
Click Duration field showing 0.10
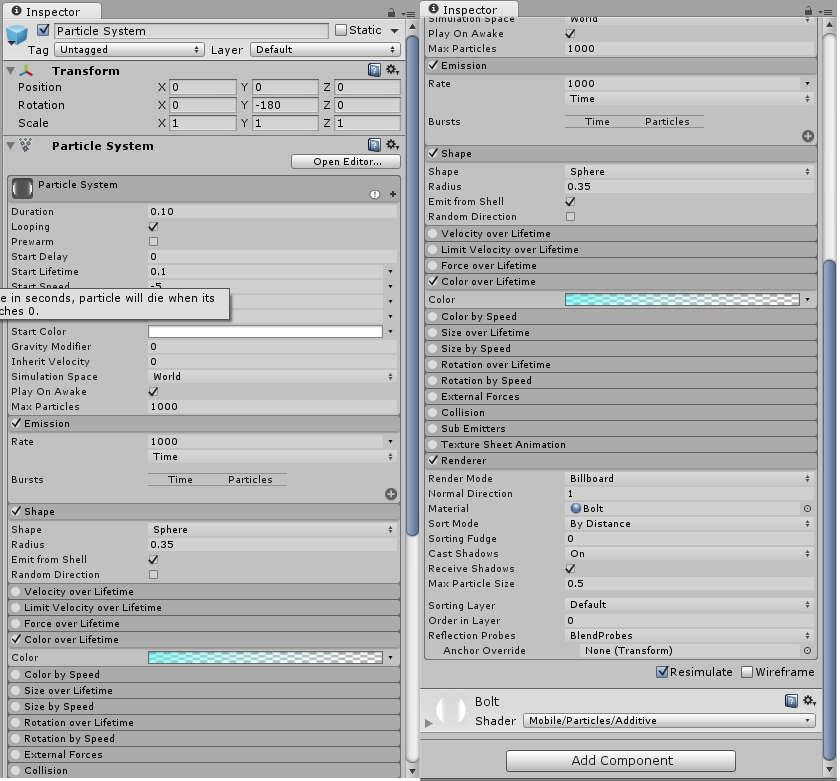click(272, 212)
